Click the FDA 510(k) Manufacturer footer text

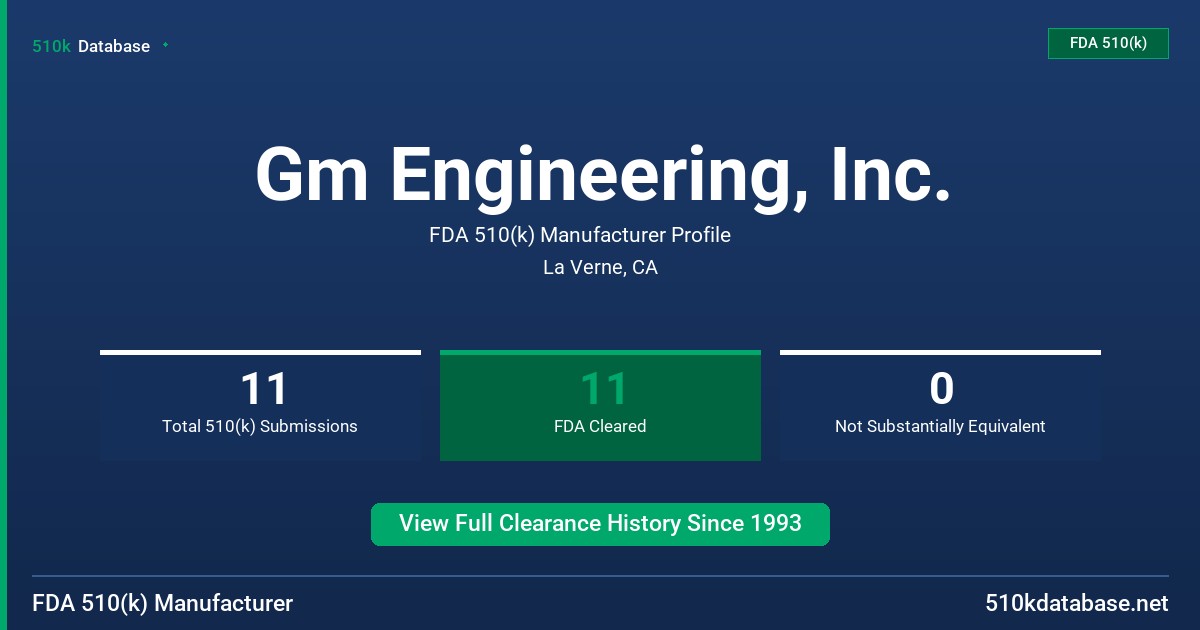point(163,604)
